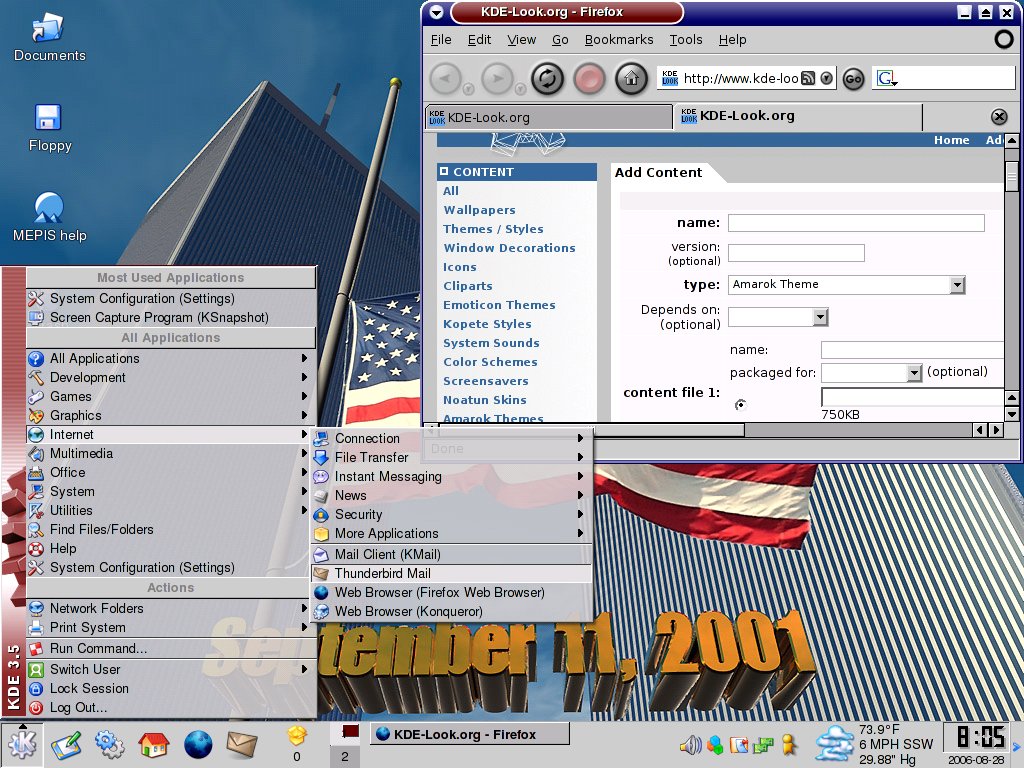Click the version input field
Screen dimensions: 1024x768
click(796, 253)
